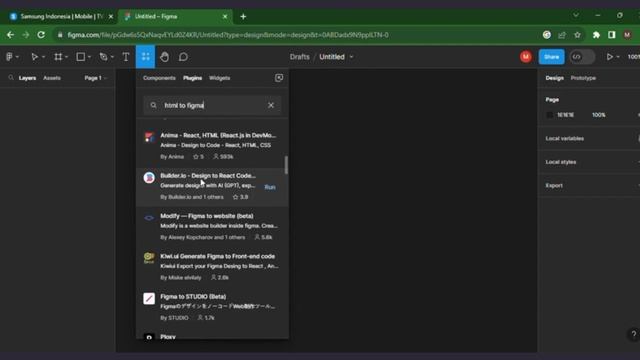Expand shape tools dropdown arrow
Image resolution: width=640 pixels, height=360 pixels.
click(x=89, y=57)
